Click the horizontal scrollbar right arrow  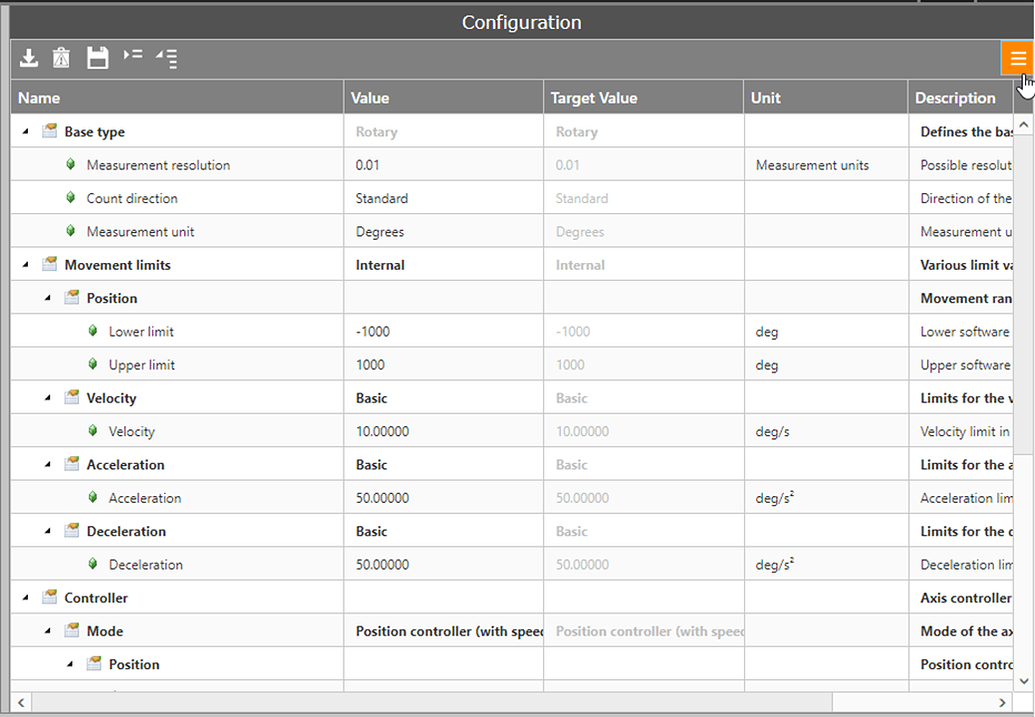(x=1003, y=703)
